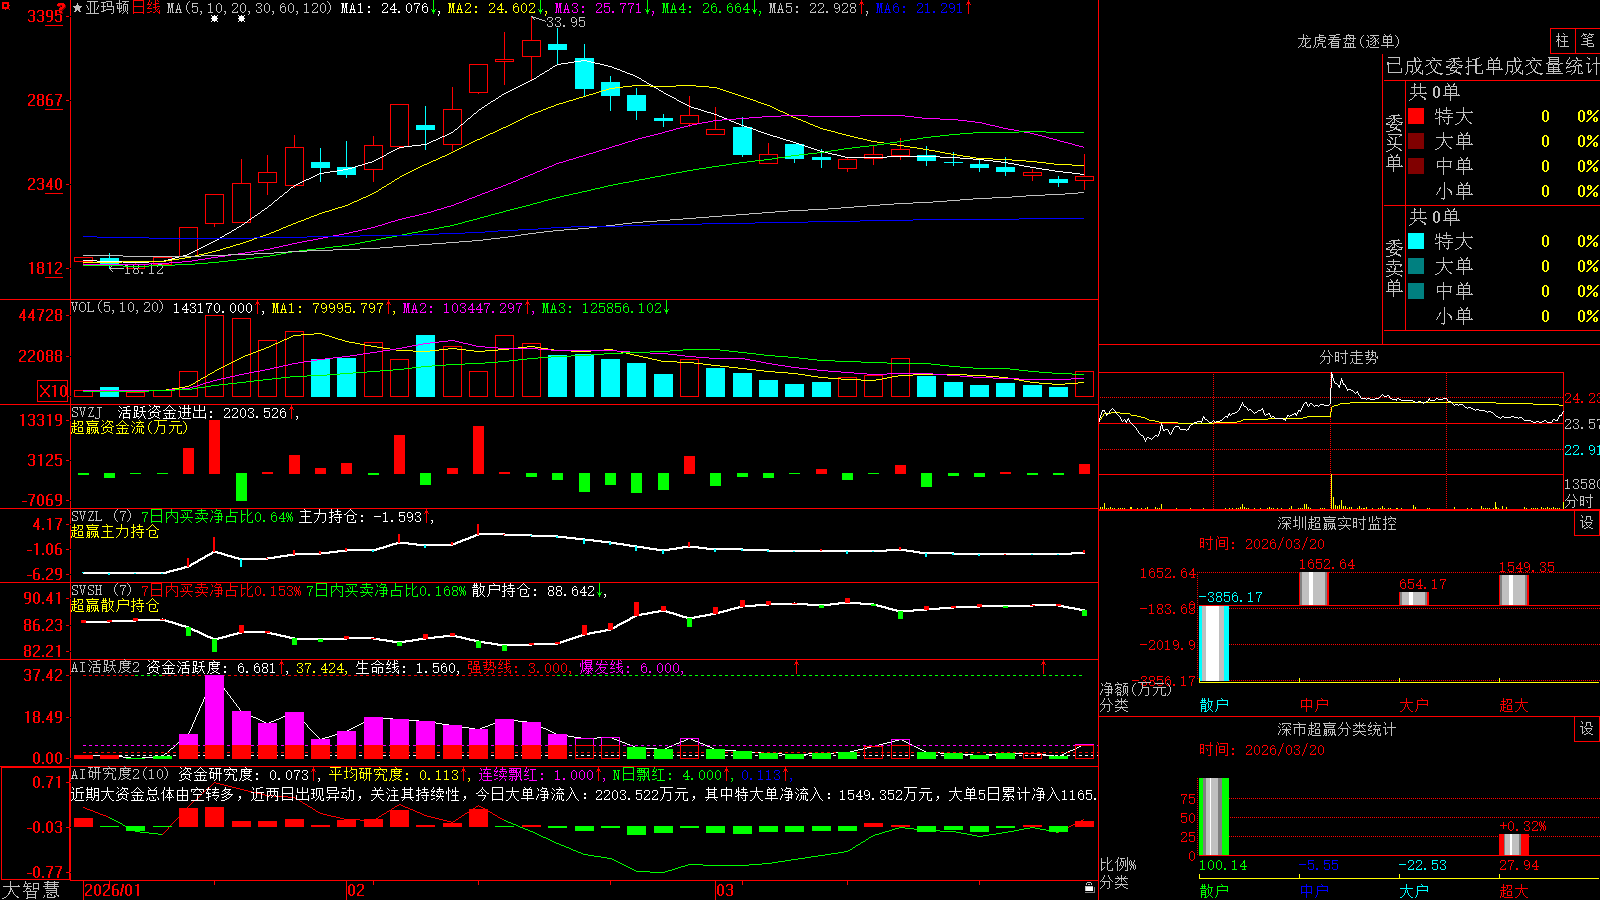Click the 02 month marker on date axis
This screenshot has height=900, width=1600.
pos(356,890)
